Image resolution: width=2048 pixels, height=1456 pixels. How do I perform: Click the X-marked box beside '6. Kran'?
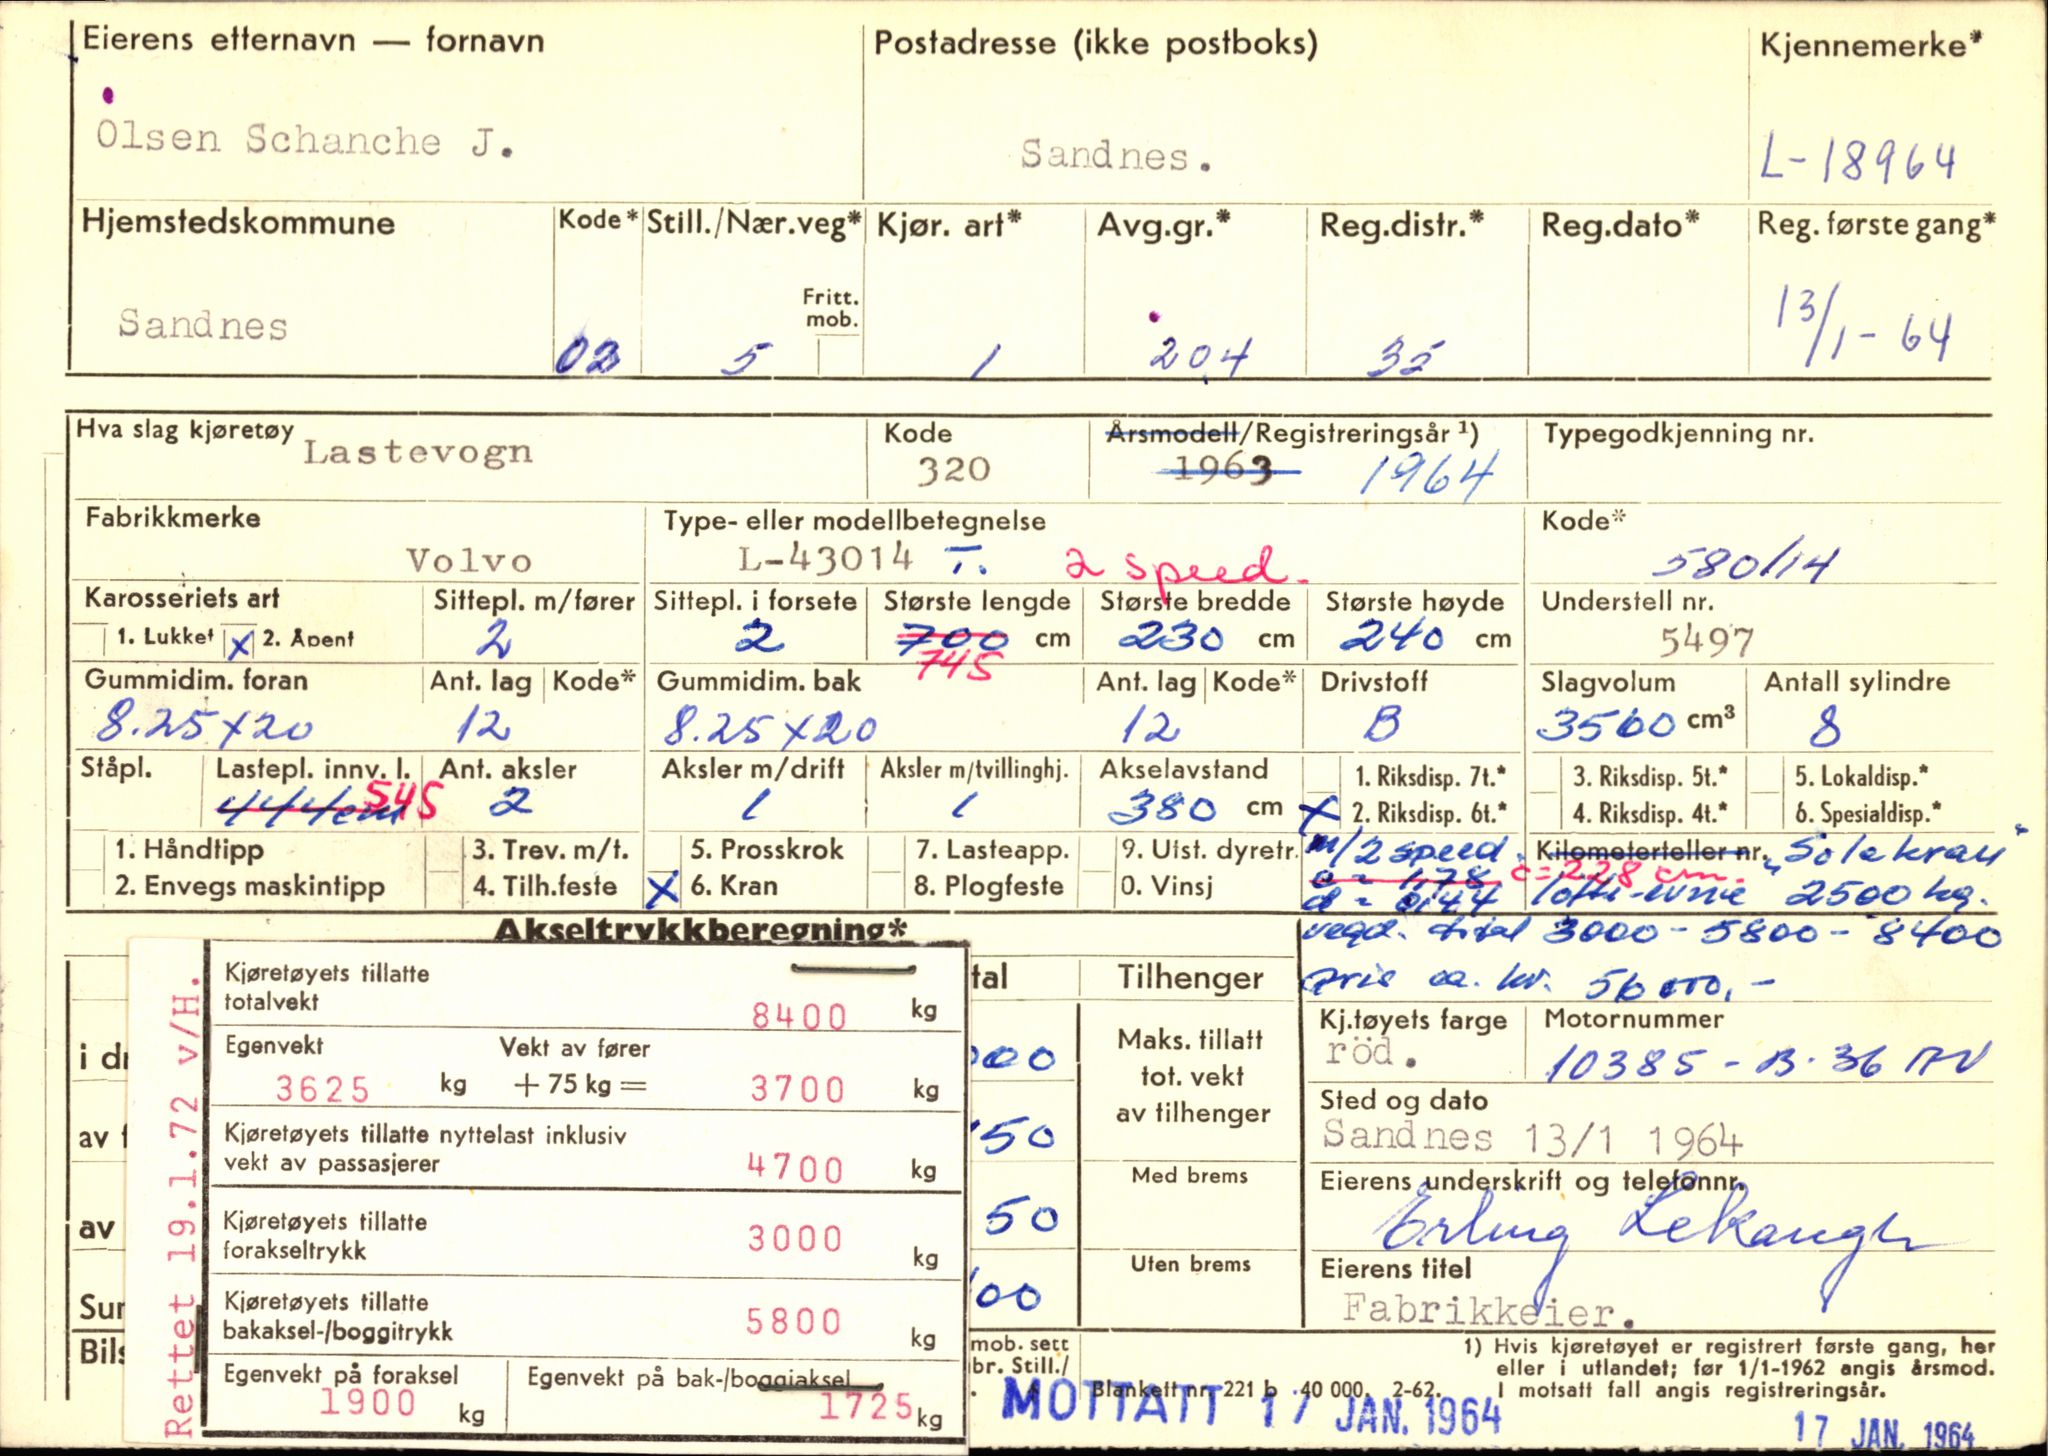(662, 887)
